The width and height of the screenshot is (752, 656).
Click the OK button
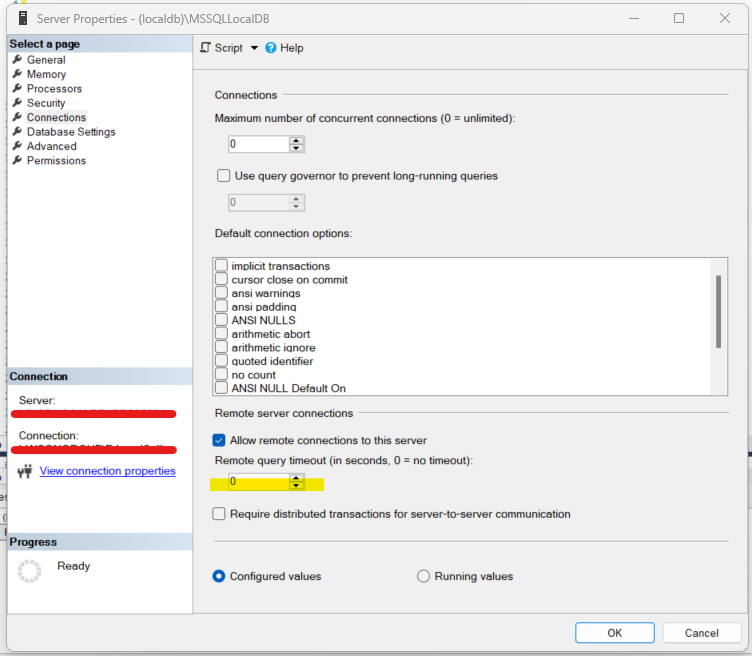point(614,633)
